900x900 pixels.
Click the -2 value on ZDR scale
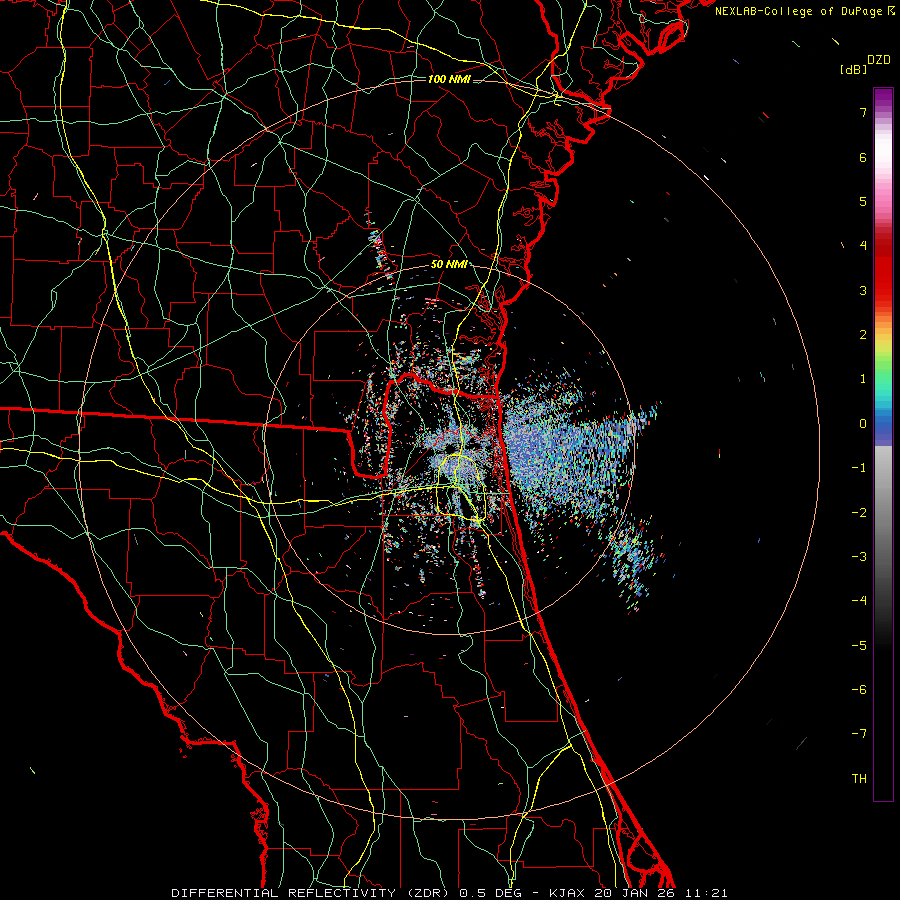859,513
